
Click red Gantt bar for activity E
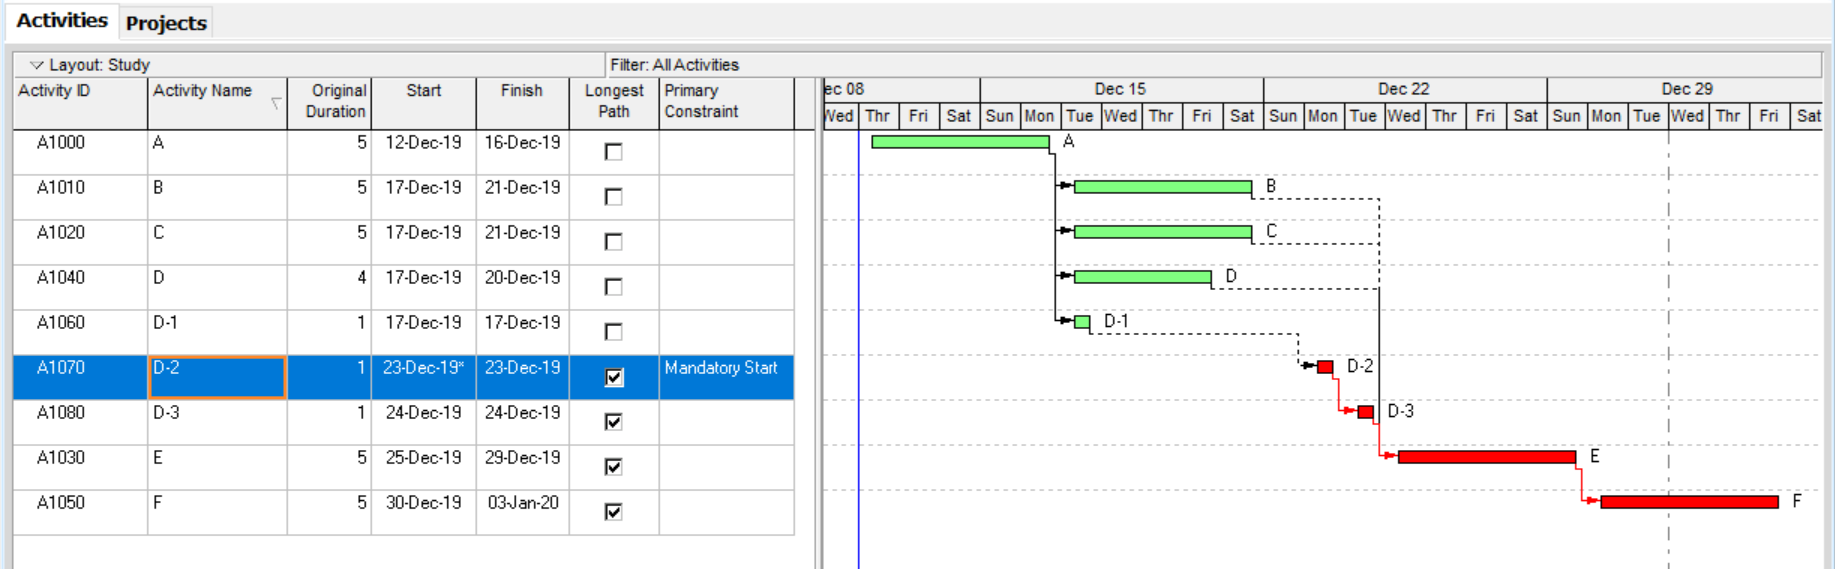pyautogui.click(x=1486, y=457)
